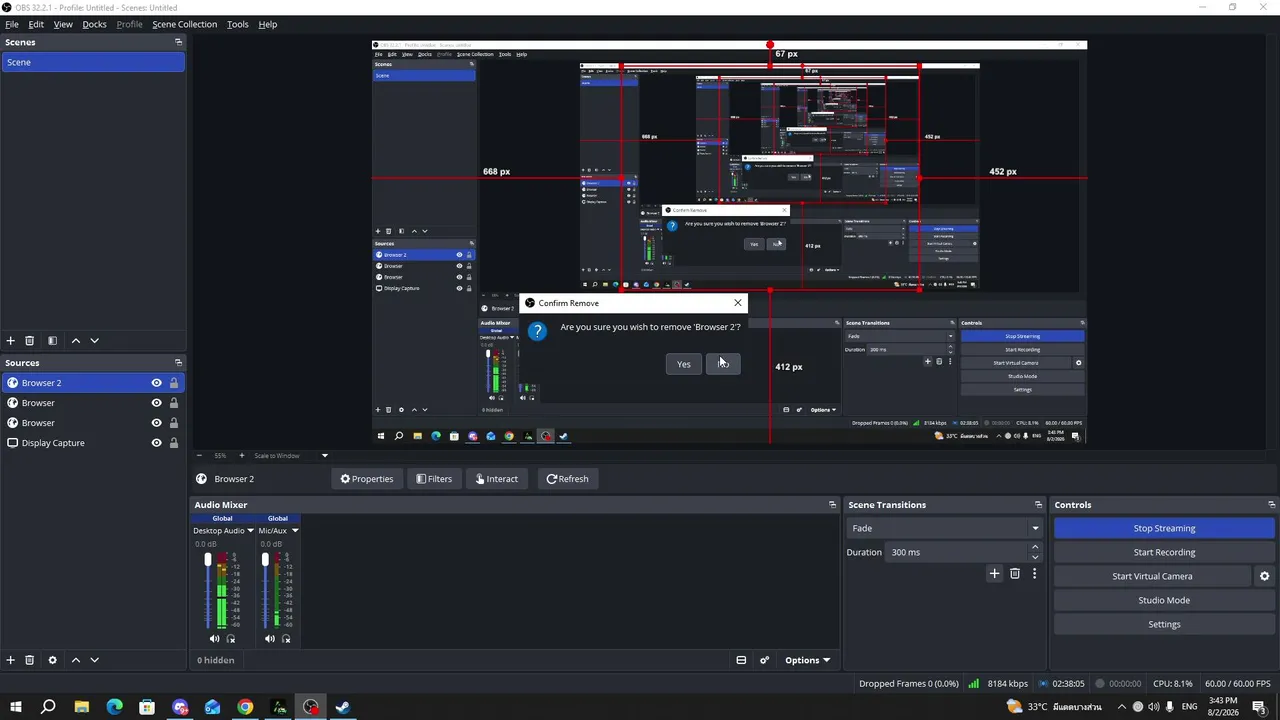This screenshot has width=1280, height=720.
Task: Open advanced audio properties in Audio Mixer
Action: click(765, 660)
